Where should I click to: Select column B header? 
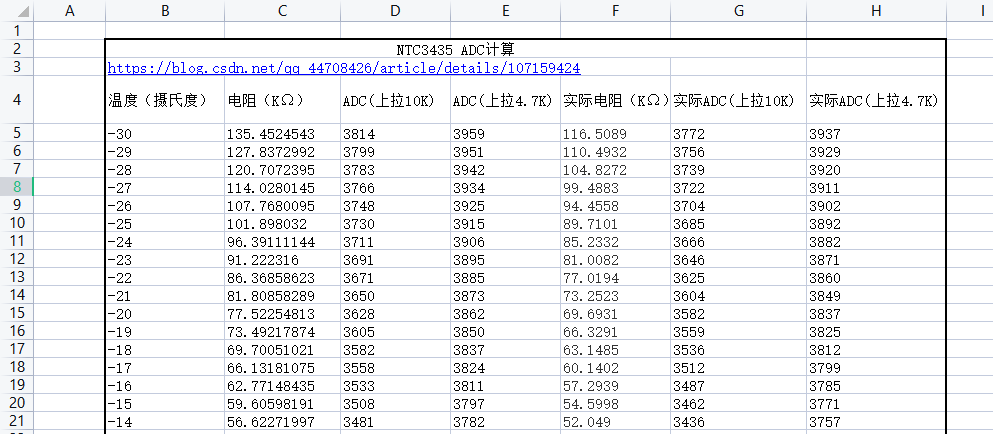[x=165, y=11]
